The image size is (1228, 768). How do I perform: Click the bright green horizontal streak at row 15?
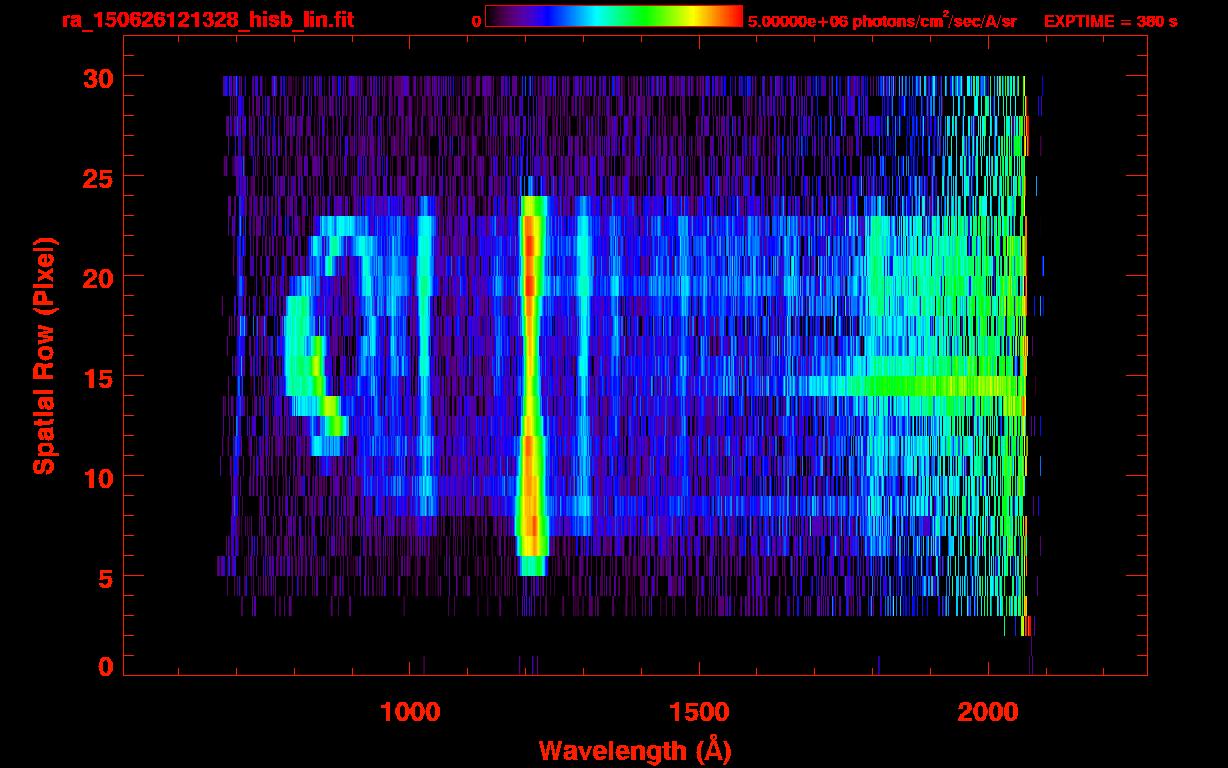(x=920, y=385)
